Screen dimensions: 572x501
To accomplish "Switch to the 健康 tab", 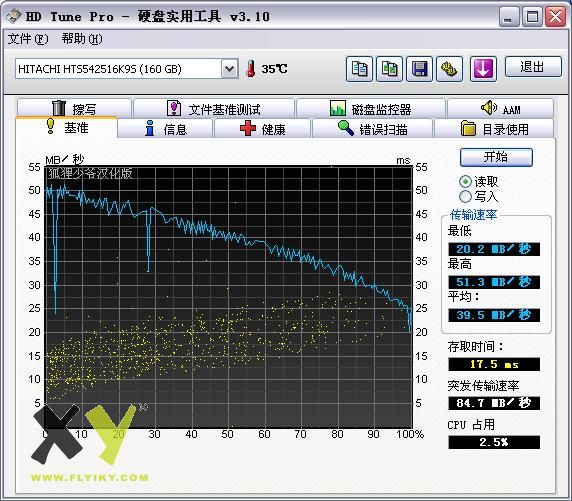I will [x=262, y=129].
